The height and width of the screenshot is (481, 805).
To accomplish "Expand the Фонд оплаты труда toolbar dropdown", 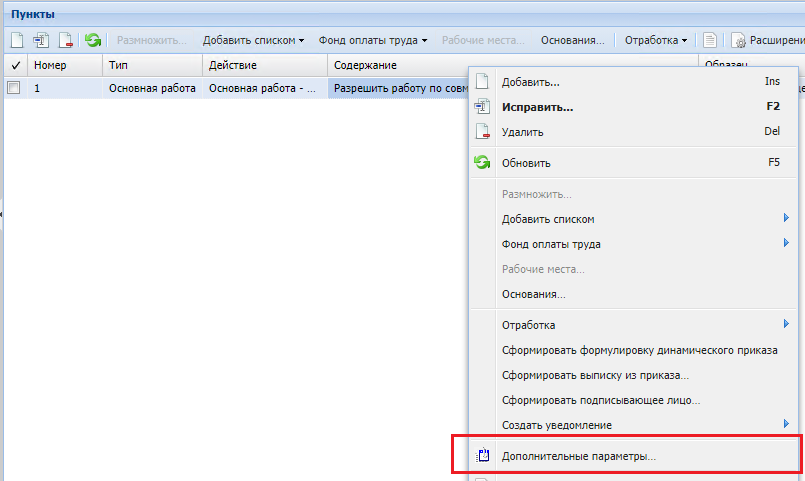I will (373, 41).
